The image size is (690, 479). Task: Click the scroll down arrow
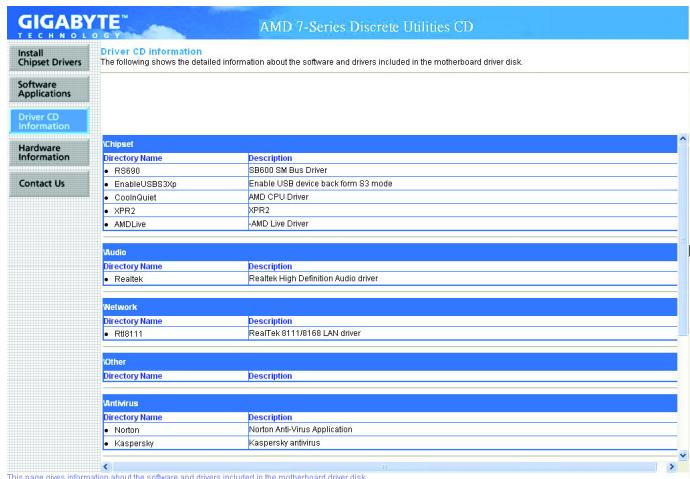pos(683,455)
